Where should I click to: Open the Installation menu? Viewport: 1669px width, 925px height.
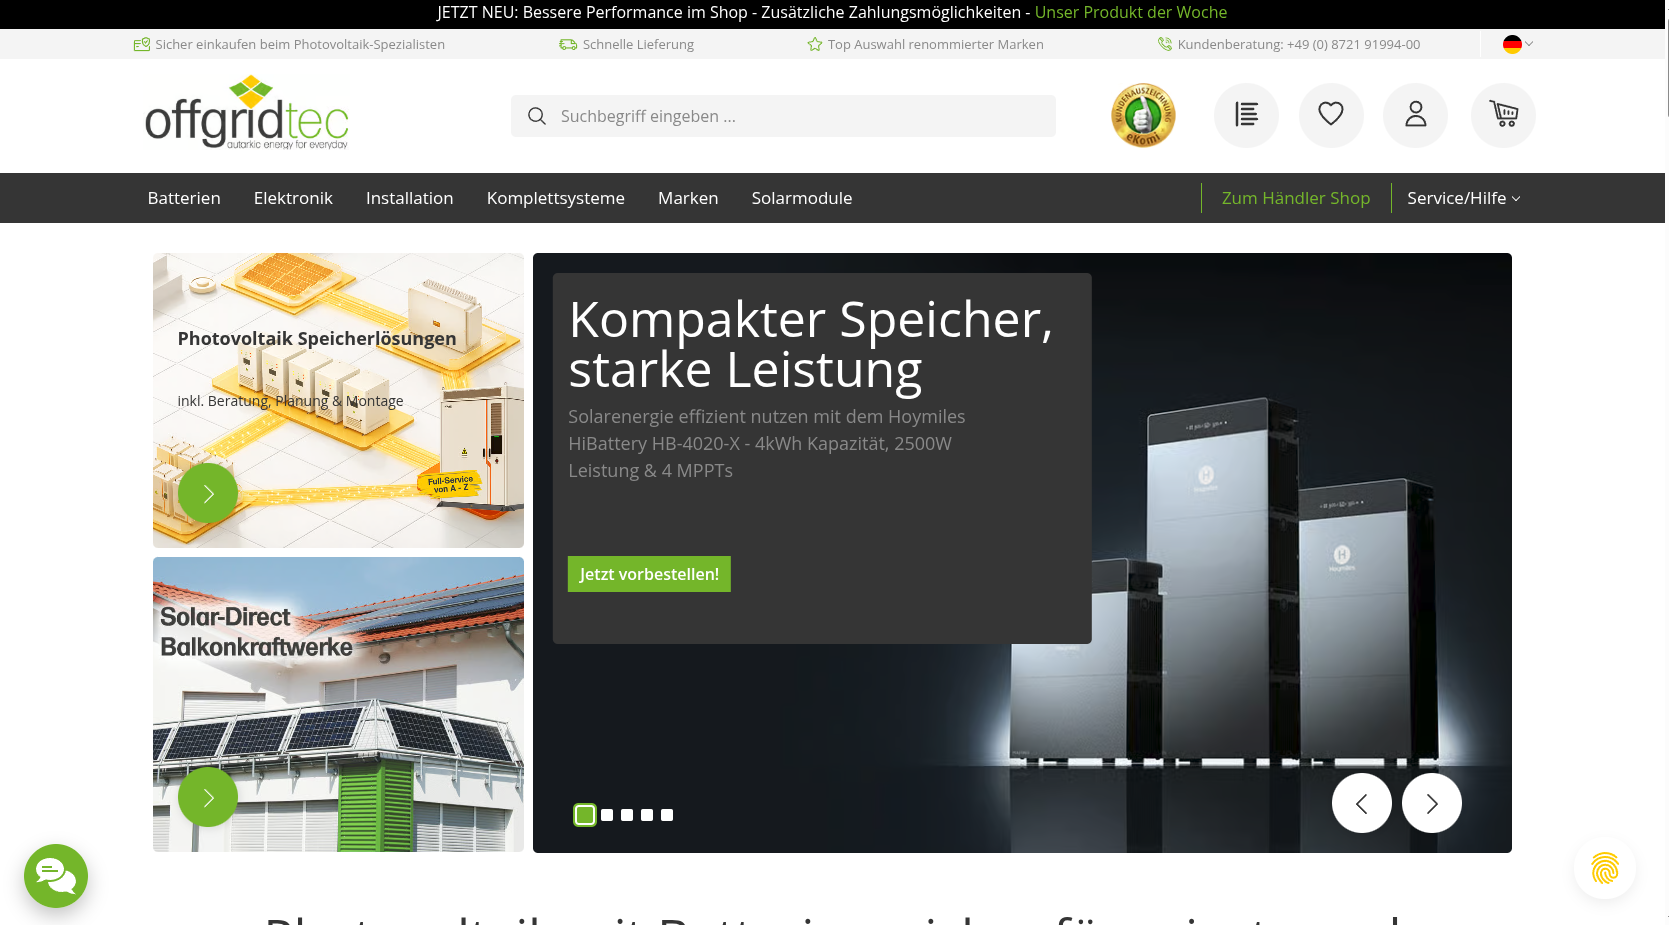[410, 198]
